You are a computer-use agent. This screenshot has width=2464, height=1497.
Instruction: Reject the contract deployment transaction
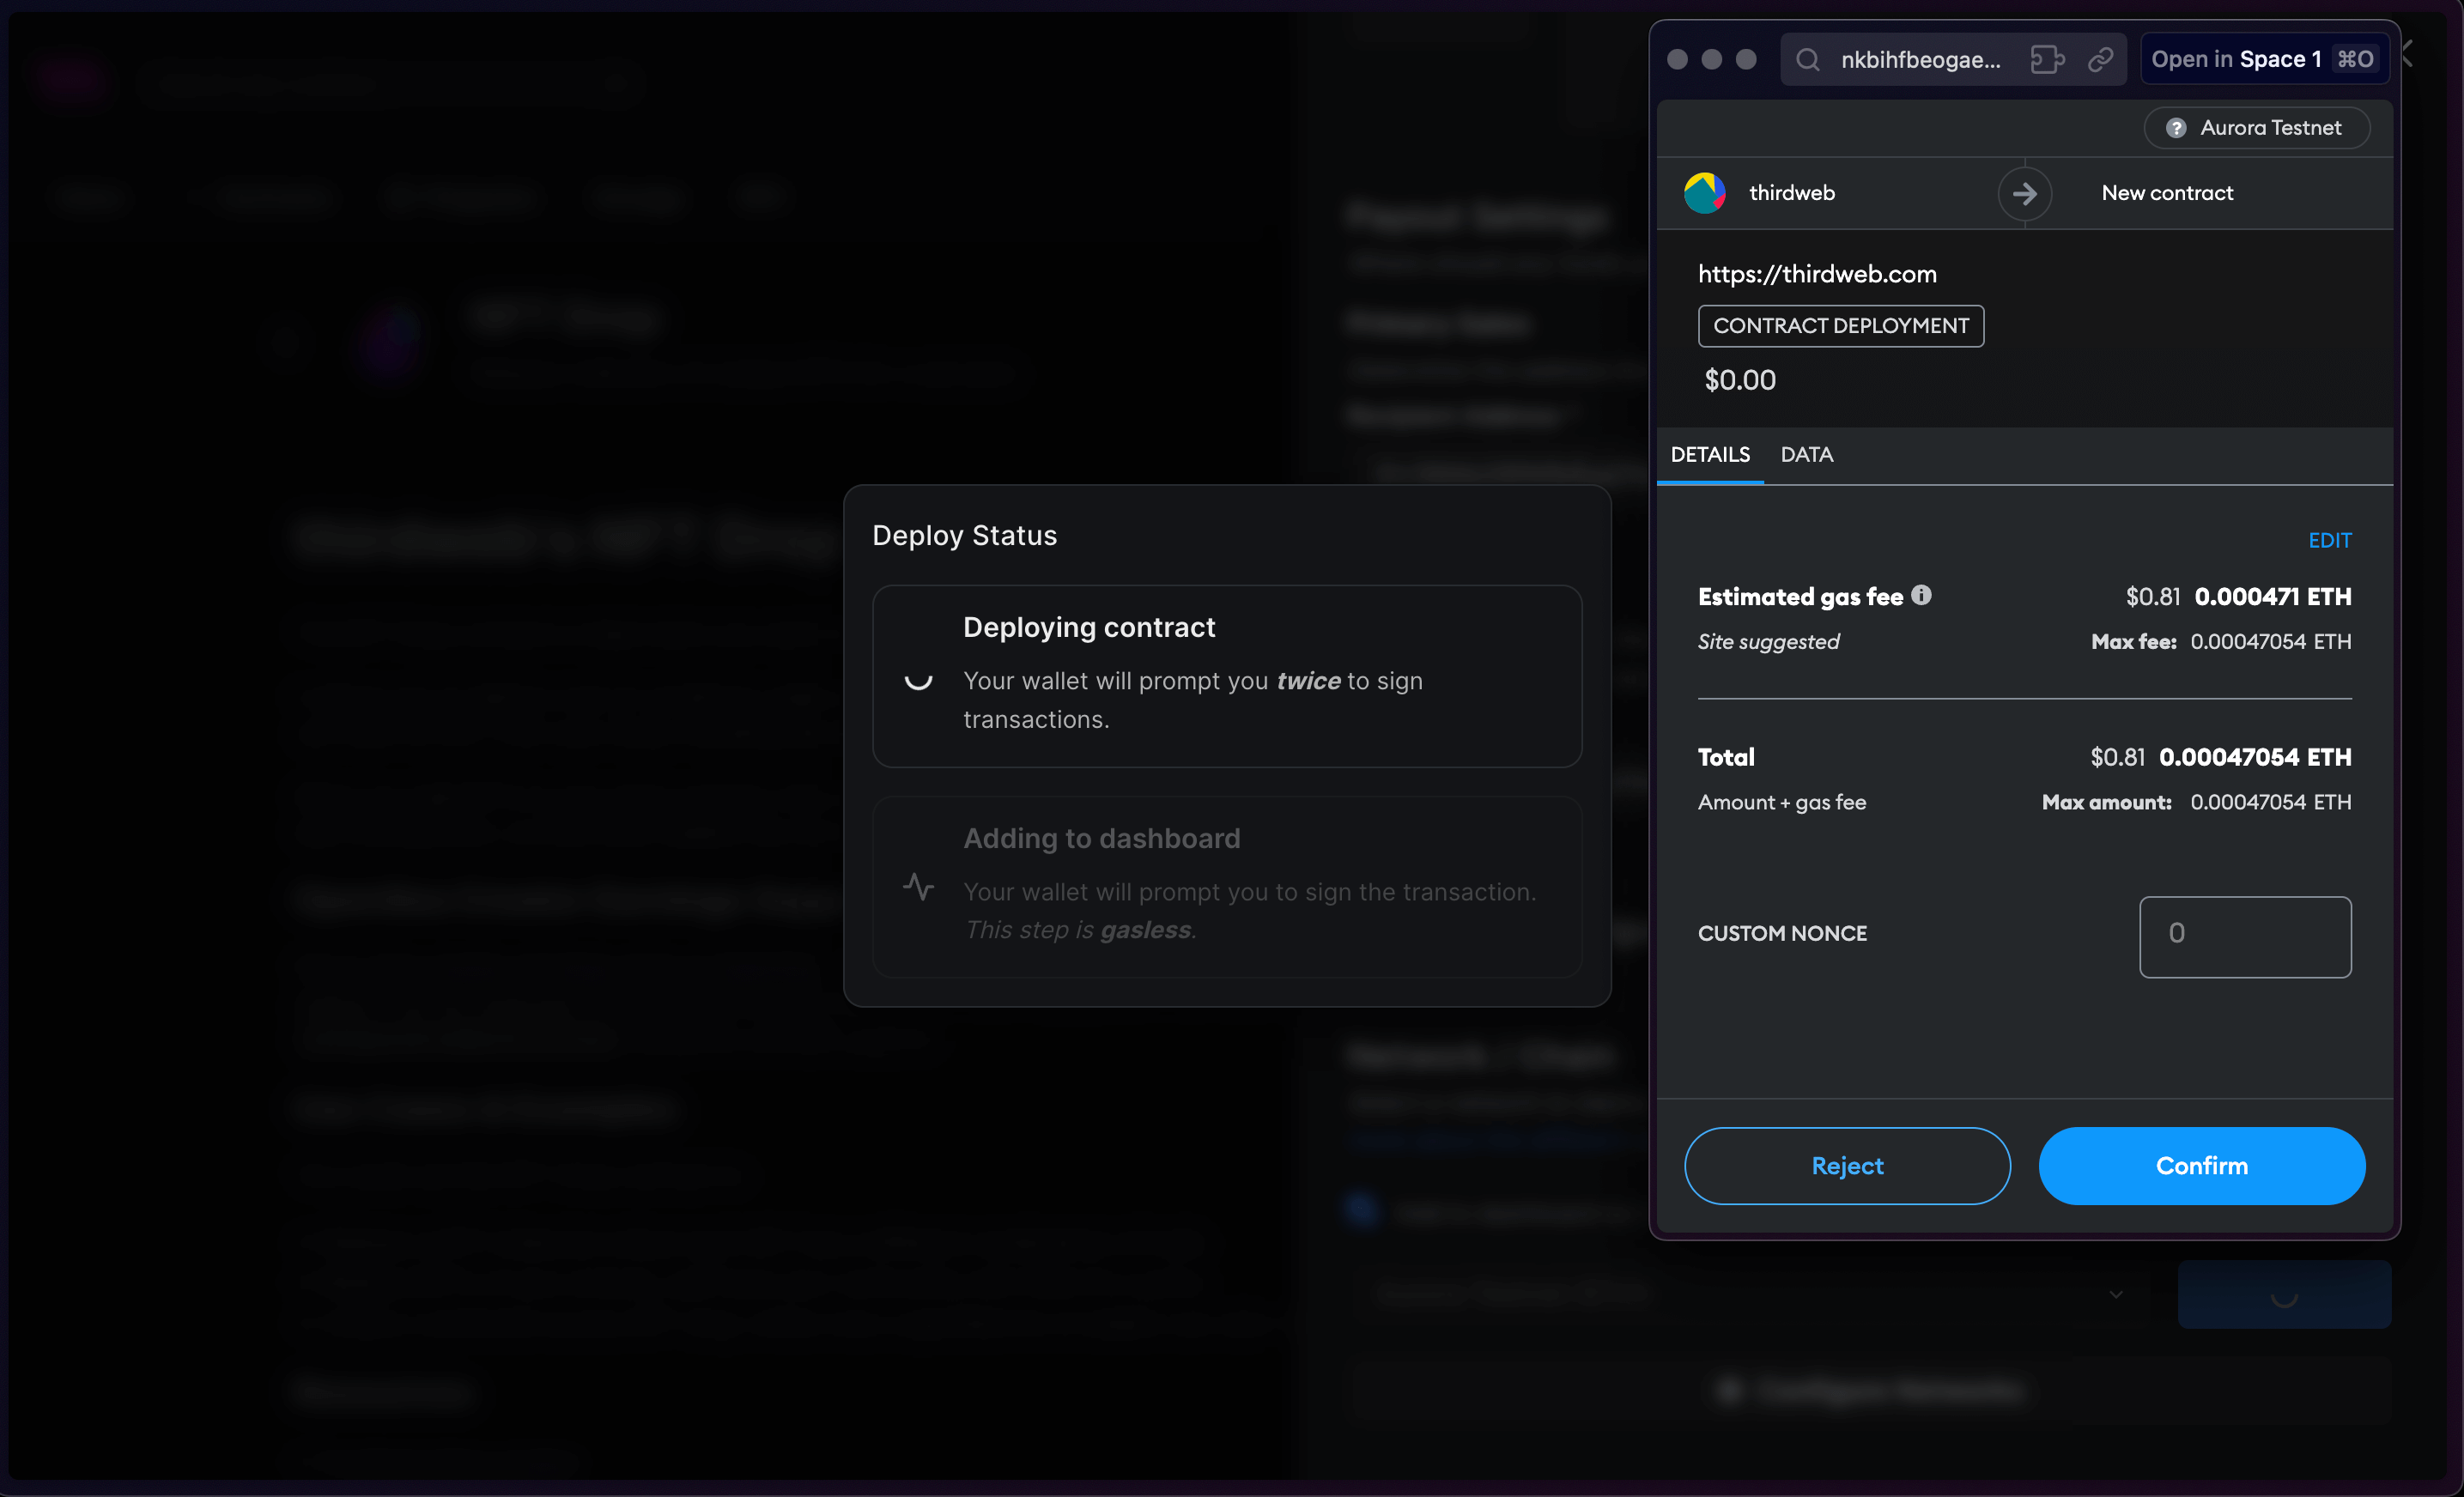1846,1165
